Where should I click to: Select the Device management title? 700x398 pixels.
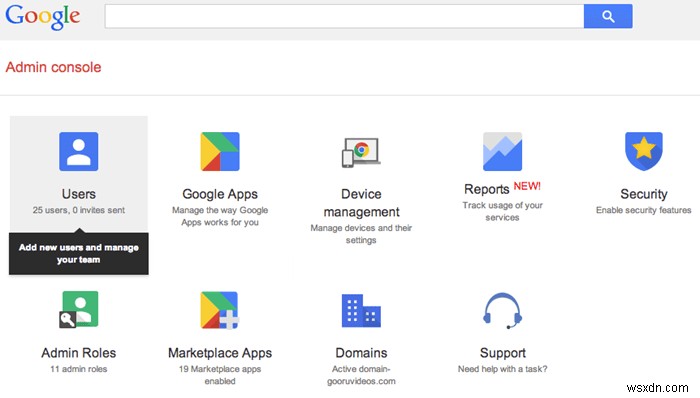pyautogui.click(x=361, y=203)
